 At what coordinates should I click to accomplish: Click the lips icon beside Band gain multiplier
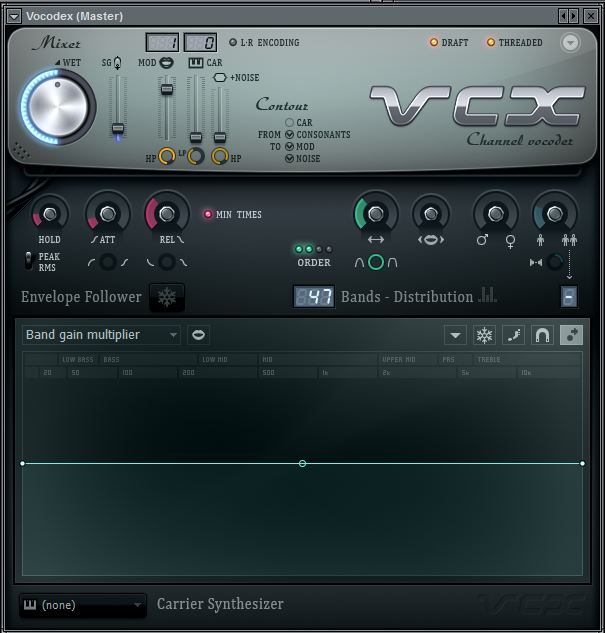pos(198,335)
